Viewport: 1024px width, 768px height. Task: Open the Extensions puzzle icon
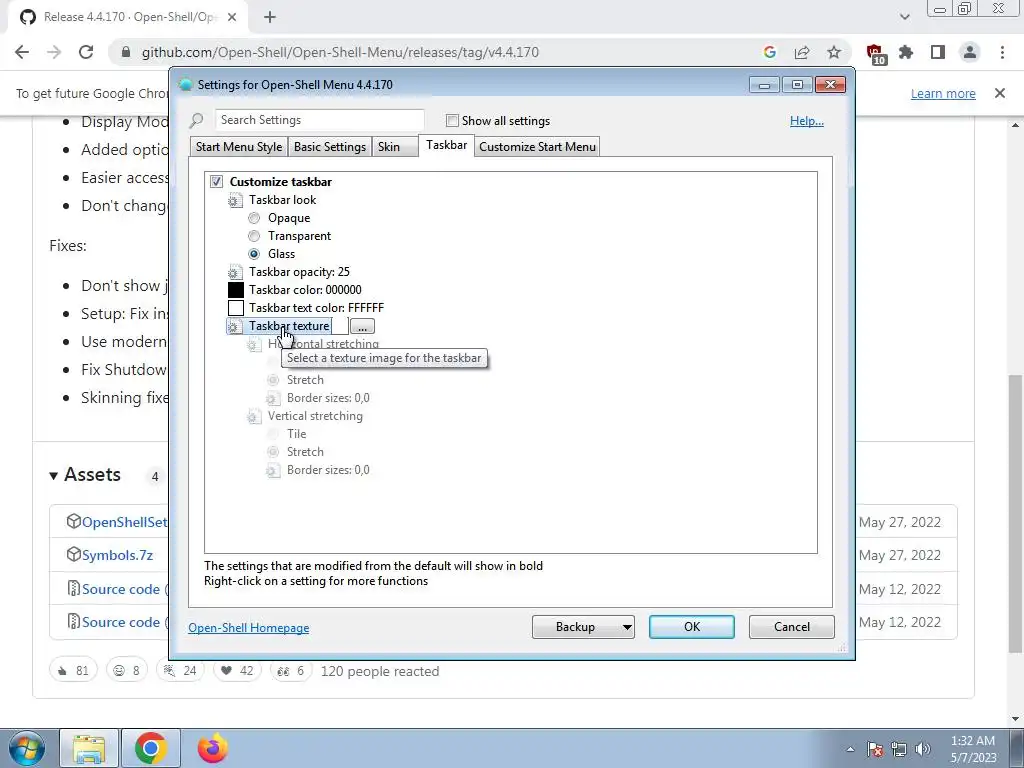pyautogui.click(x=906, y=52)
